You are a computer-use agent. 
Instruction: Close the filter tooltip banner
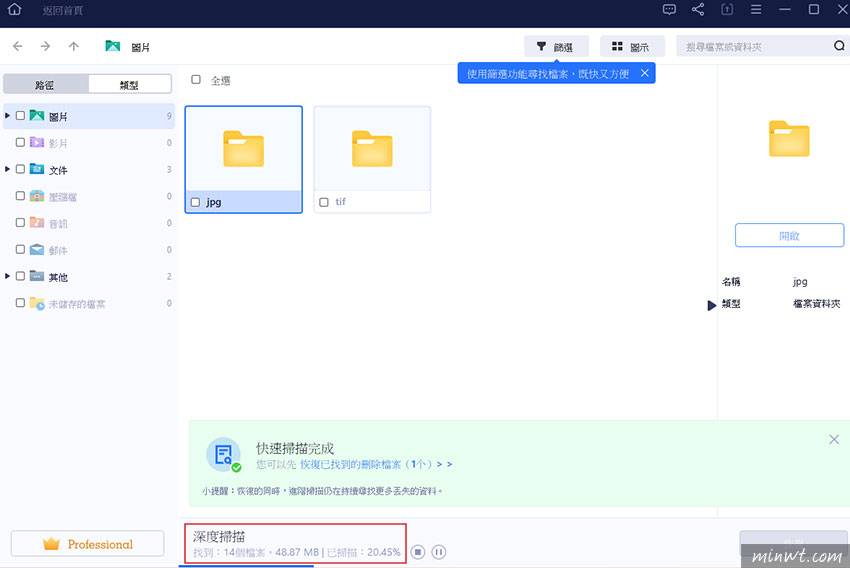644,73
